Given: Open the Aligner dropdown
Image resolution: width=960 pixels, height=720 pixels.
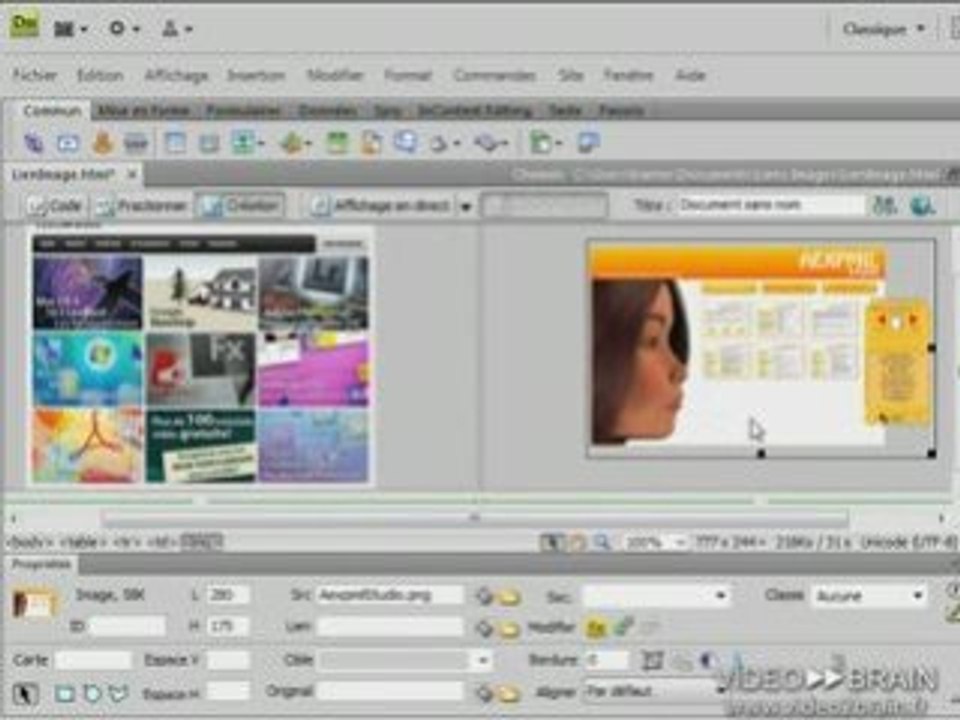Looking at the screenshot, I should [x=656, y=692].
